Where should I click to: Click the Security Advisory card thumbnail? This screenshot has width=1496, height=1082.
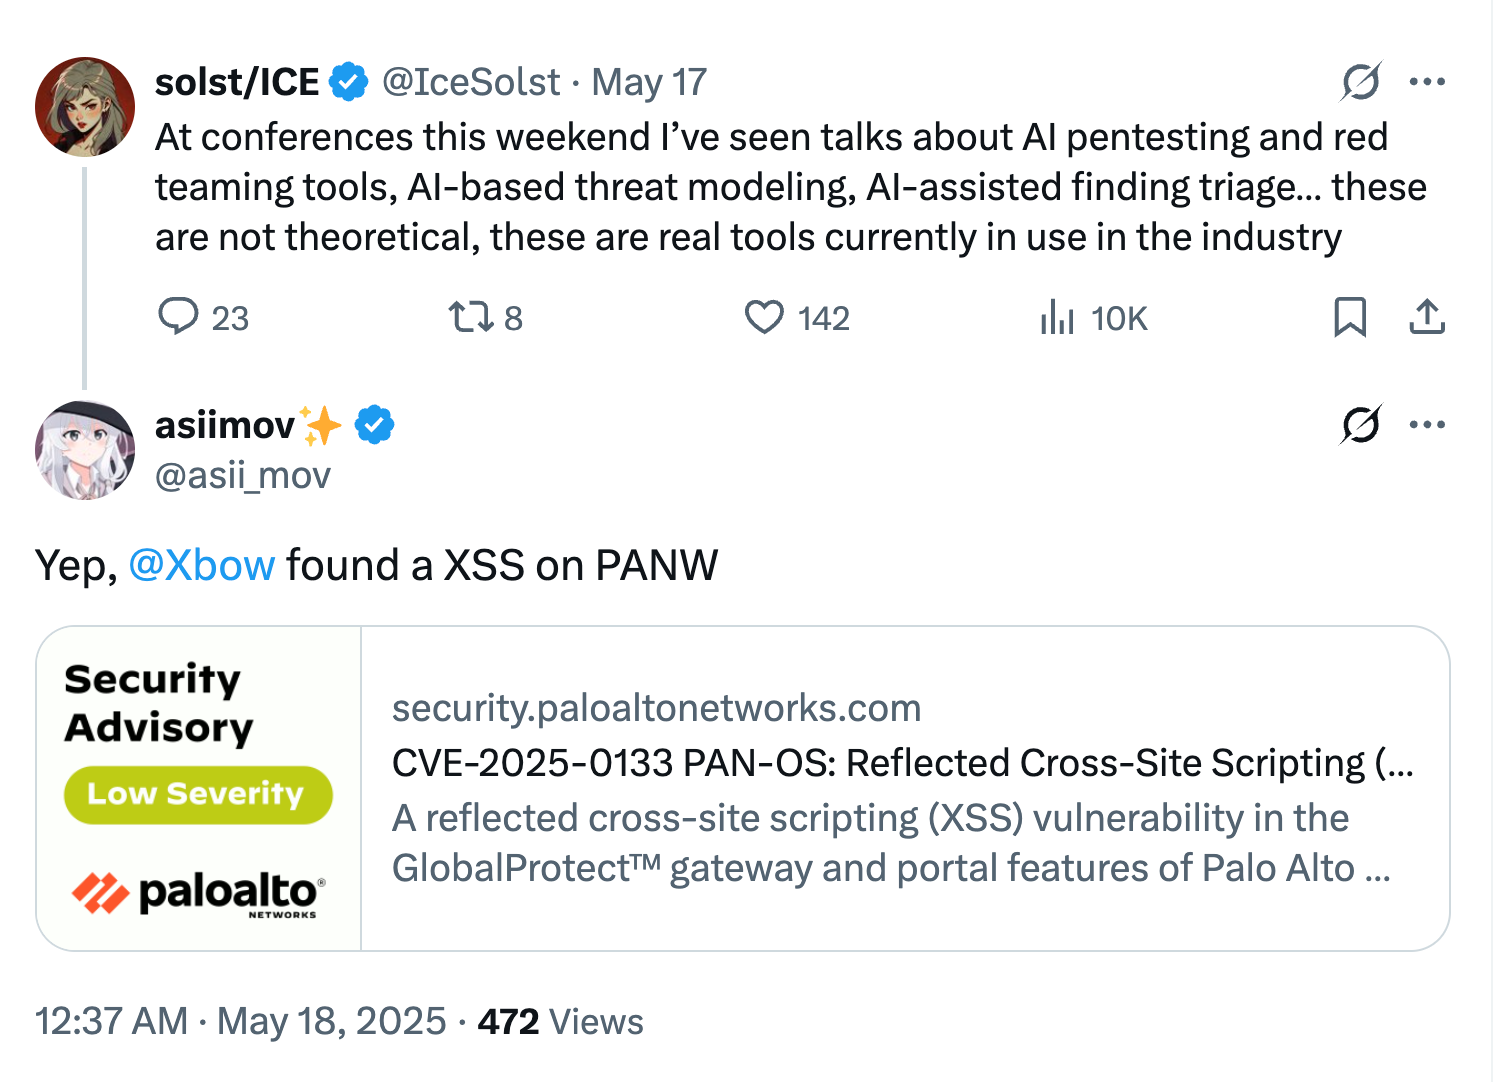[199, 788]
